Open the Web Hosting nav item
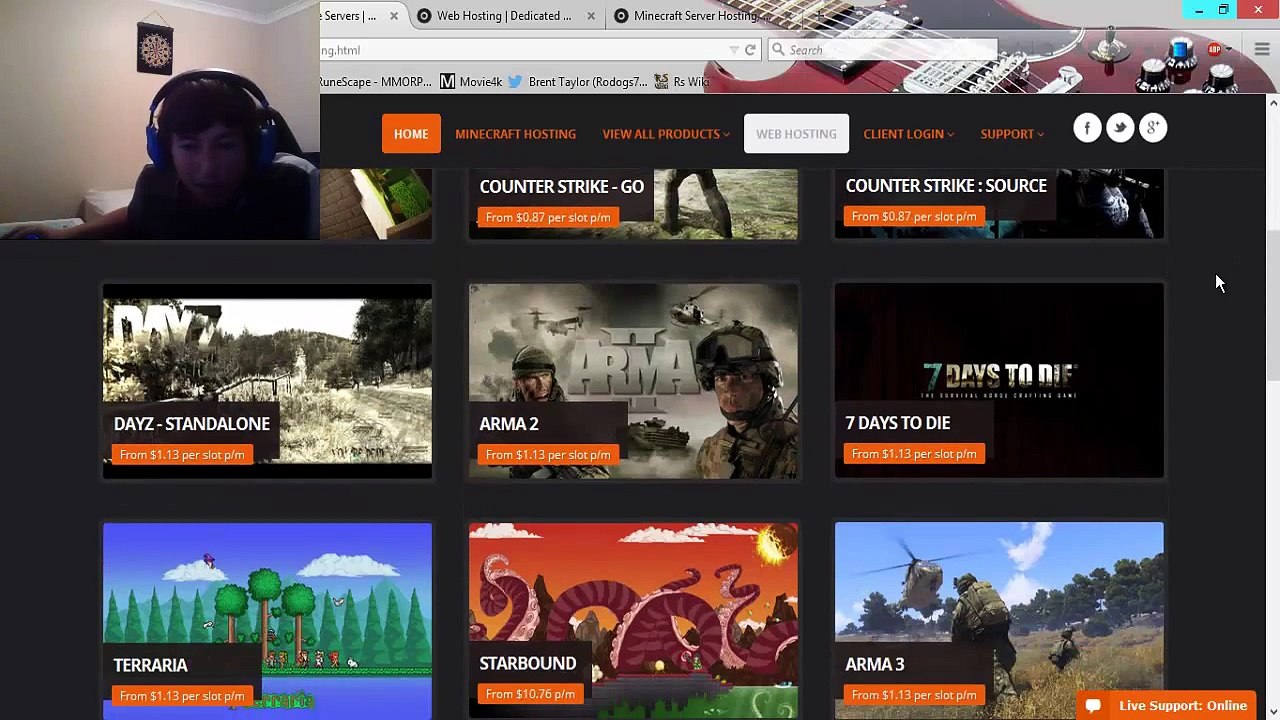 [x=796, y=134]
